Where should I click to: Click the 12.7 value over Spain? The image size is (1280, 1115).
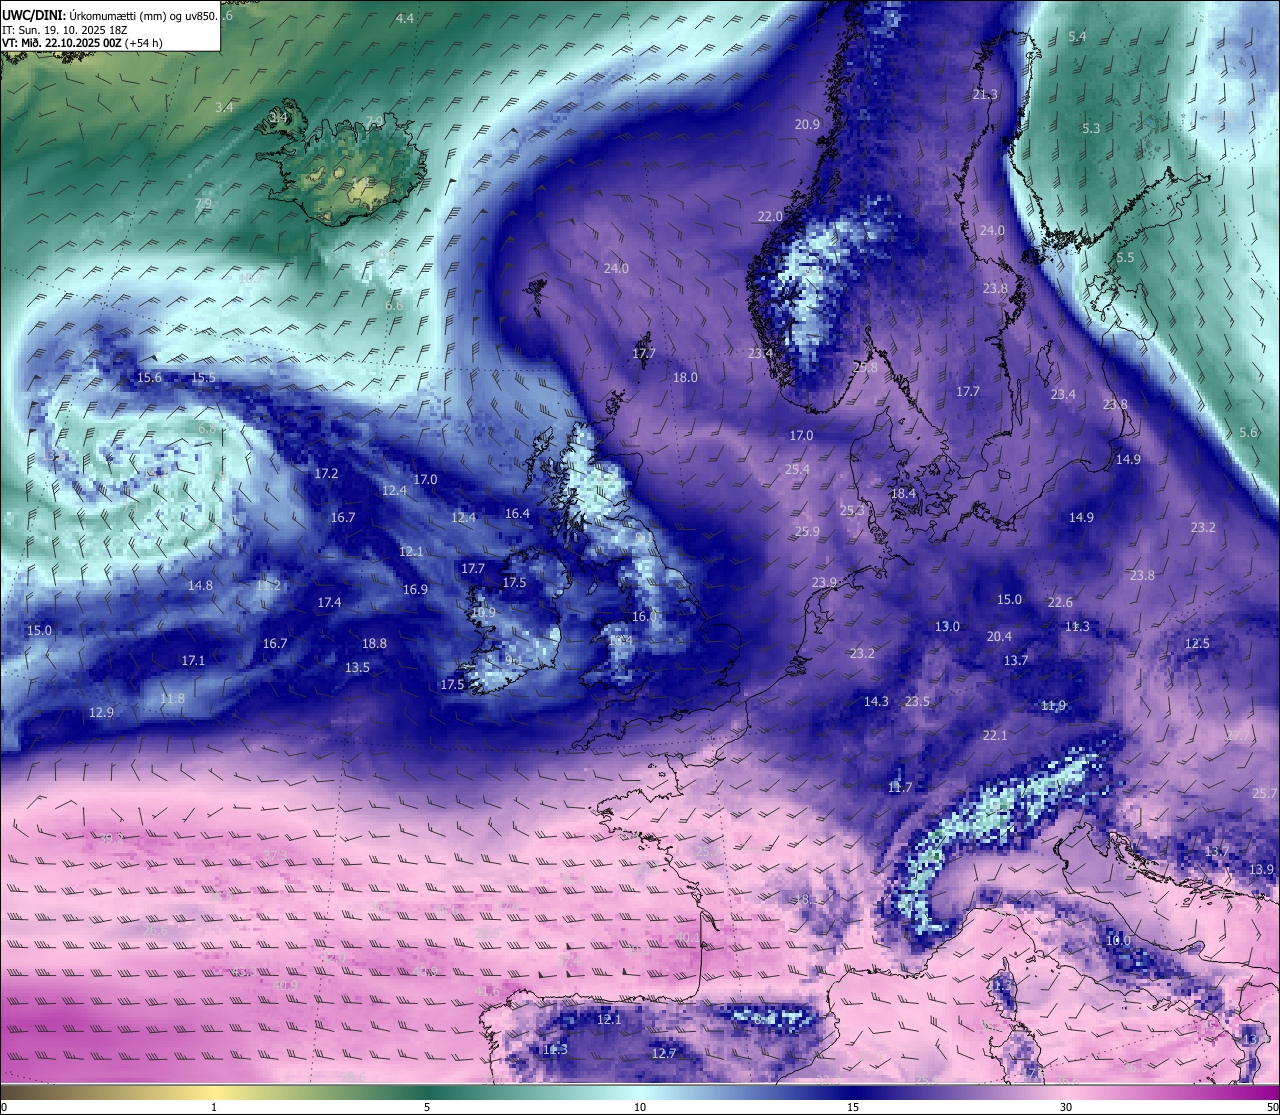click(x=664, y=1053)
